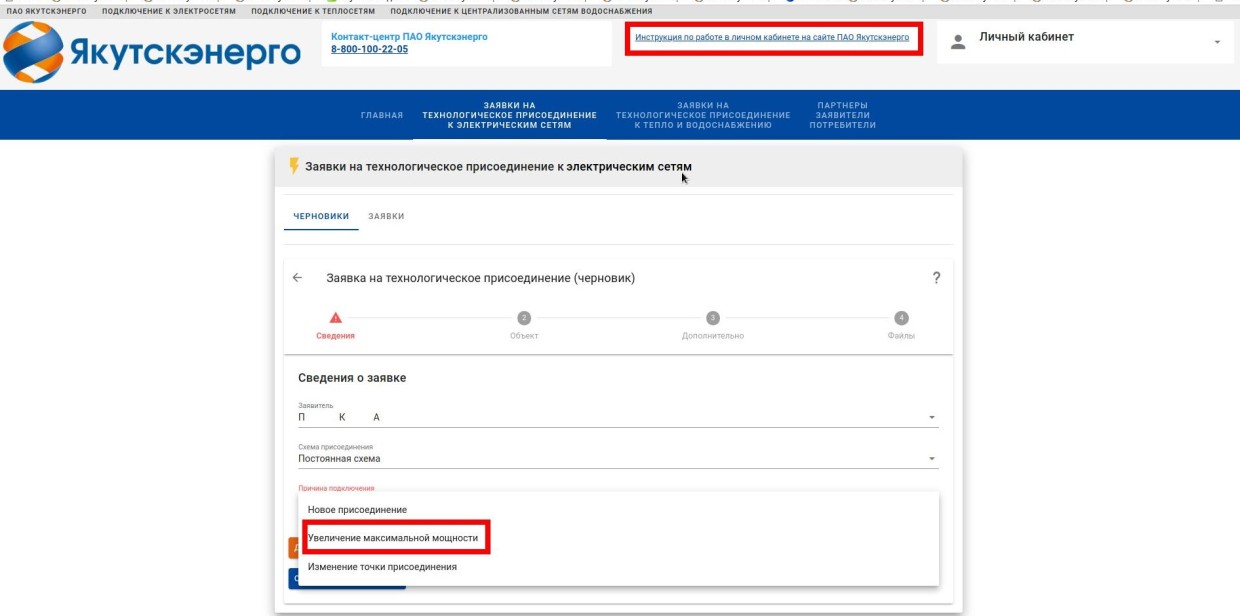Click the user profile avatar icon
Viewport: 1240px width, 616px height.
958,42
